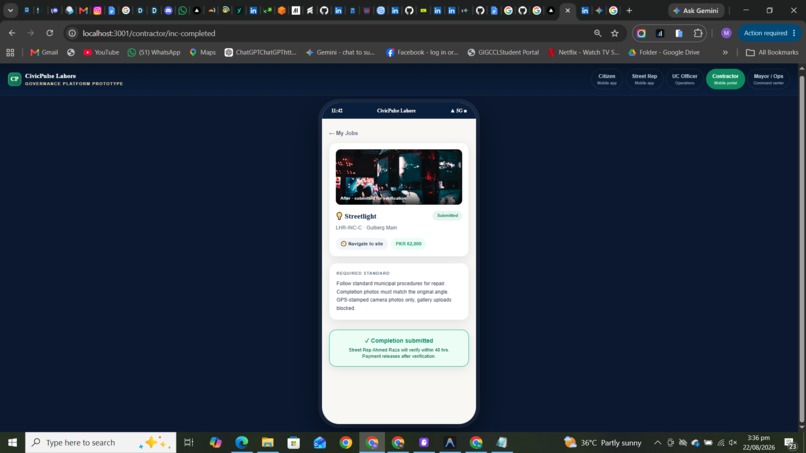Screen dimensions: 806x453
Task: Open the Netflix bookmark
Action: 583,52
